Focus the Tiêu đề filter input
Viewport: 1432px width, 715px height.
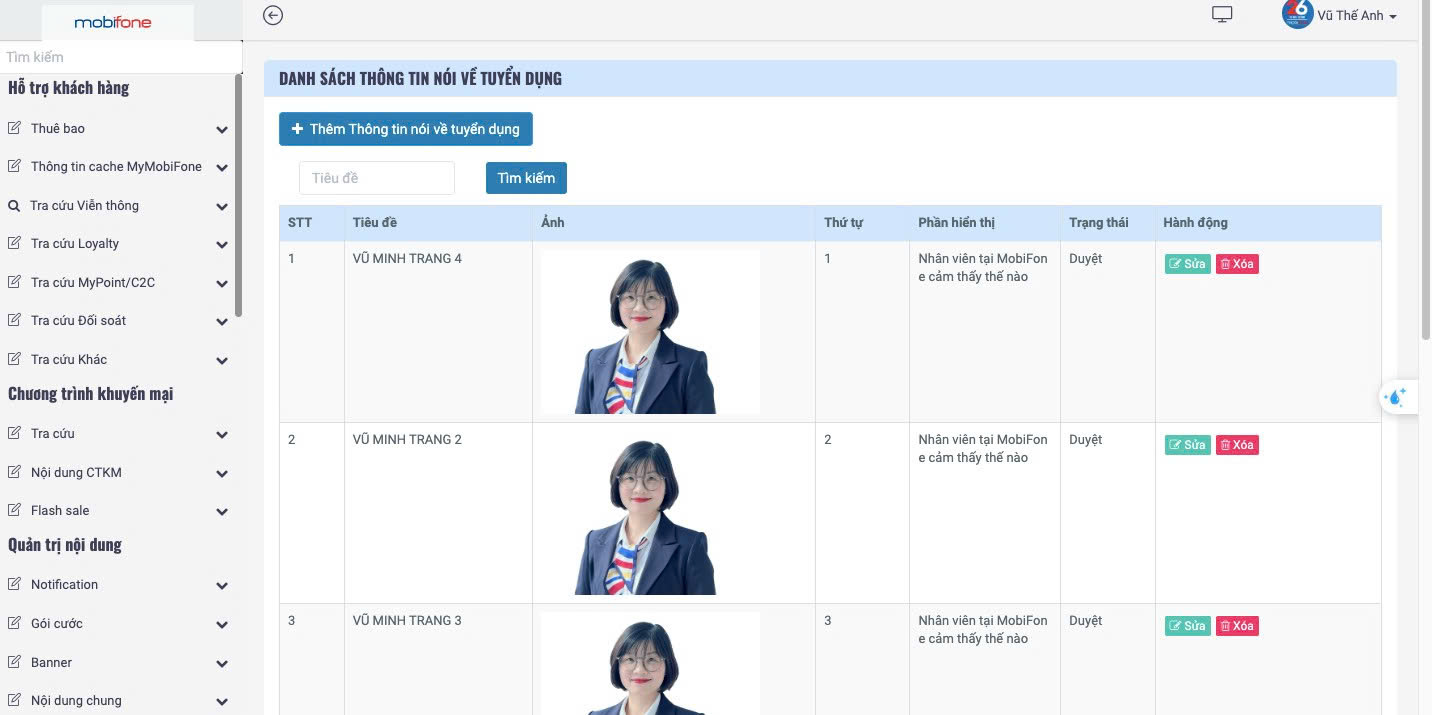tap(377, 178)
